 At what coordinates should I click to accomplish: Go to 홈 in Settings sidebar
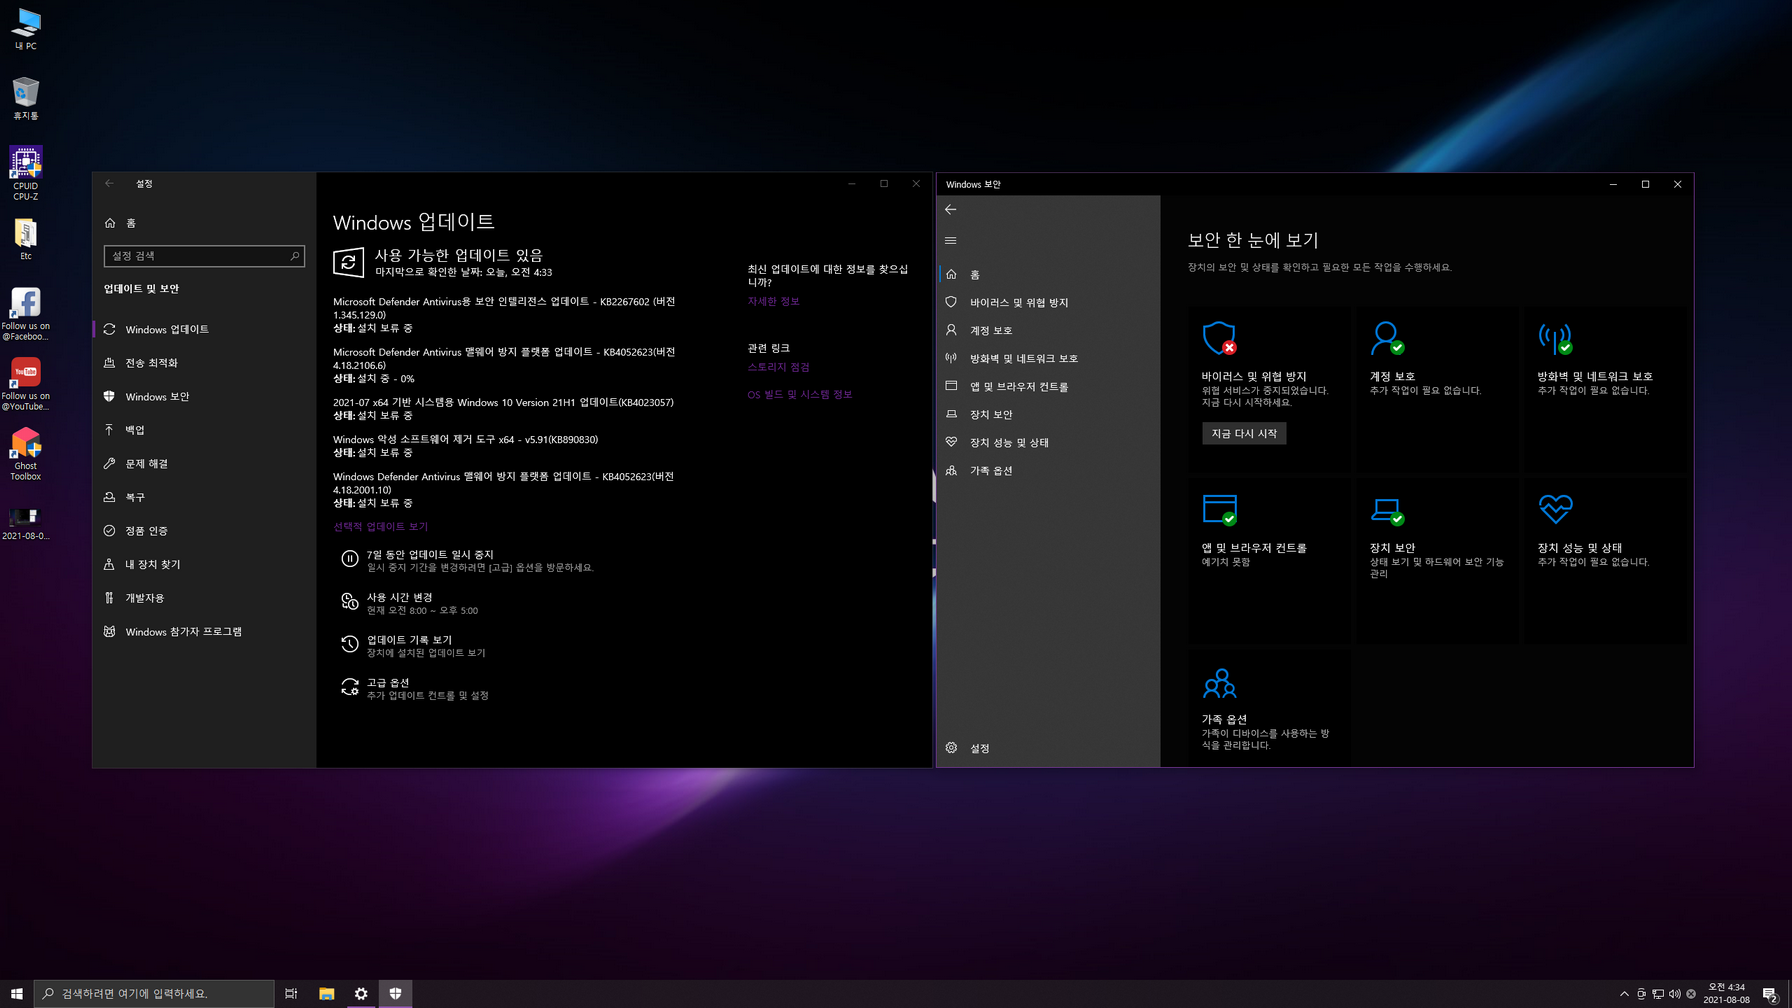[204, 223]
